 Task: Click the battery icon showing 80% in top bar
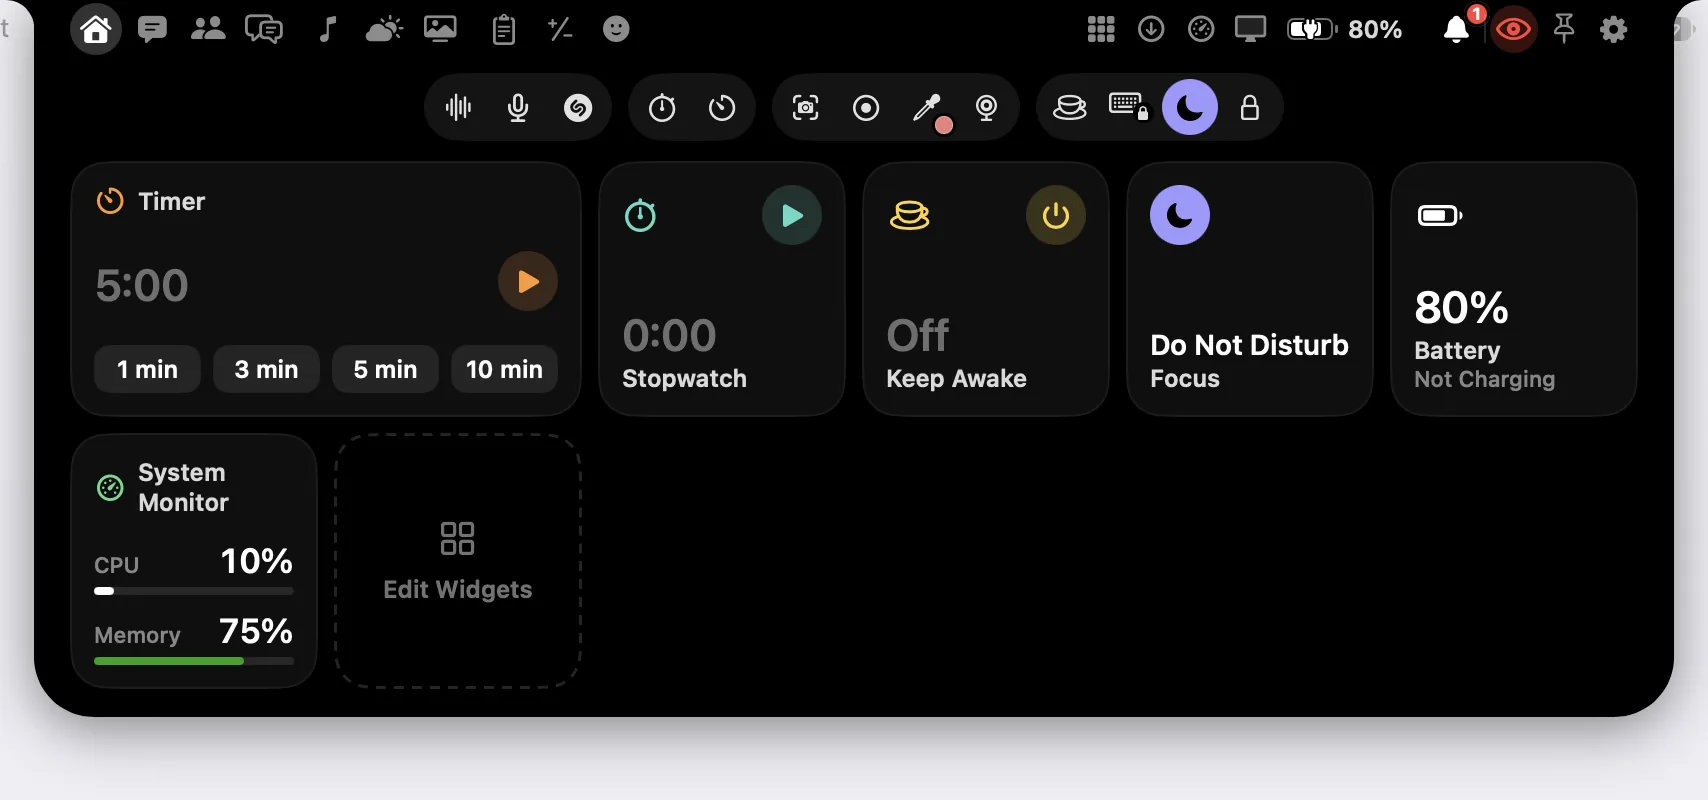(1312, 29)
